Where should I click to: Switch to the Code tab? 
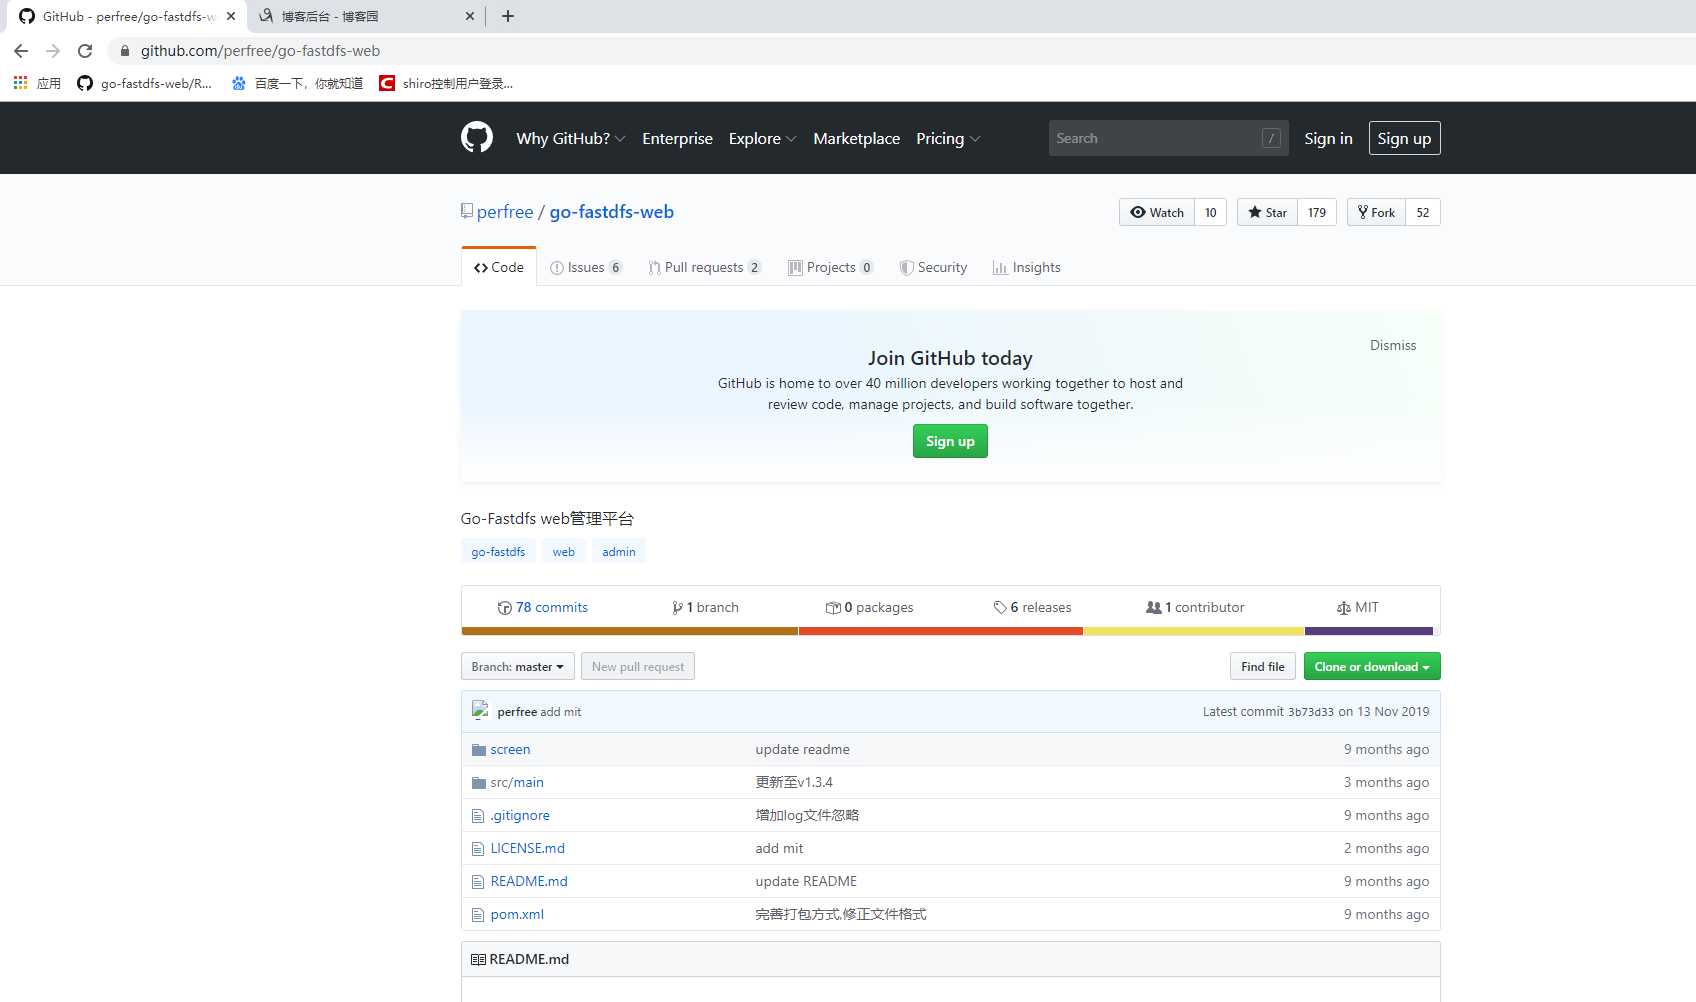point(499,267)
